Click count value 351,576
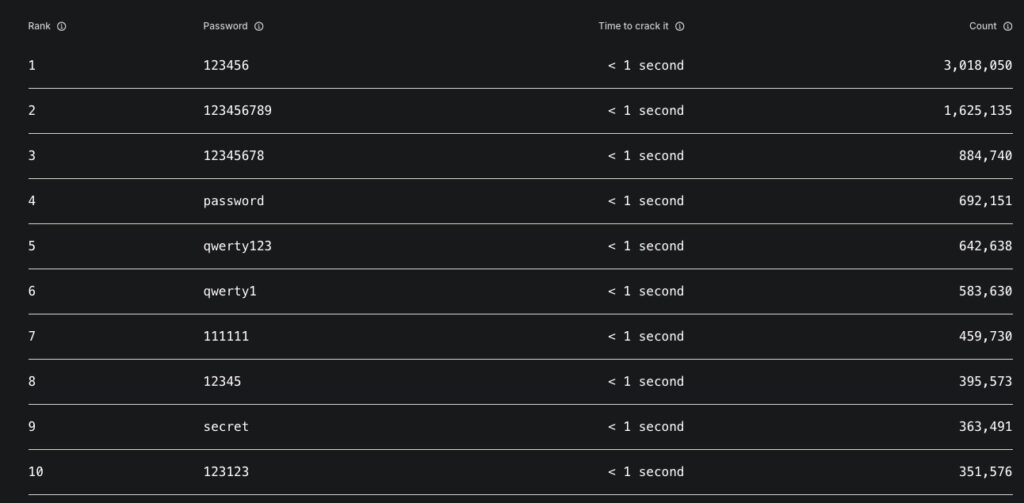The width and height of the screenshot is (1024, 503). (x=985, y=472)
